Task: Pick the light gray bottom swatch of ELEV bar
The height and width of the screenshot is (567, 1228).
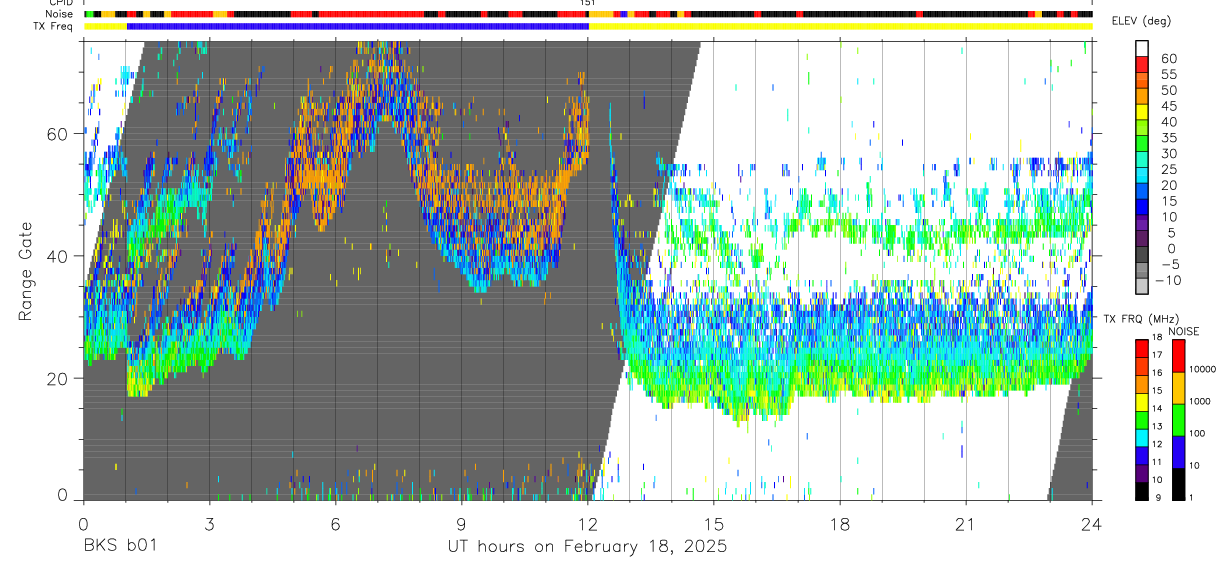Action: [1142, 288]
